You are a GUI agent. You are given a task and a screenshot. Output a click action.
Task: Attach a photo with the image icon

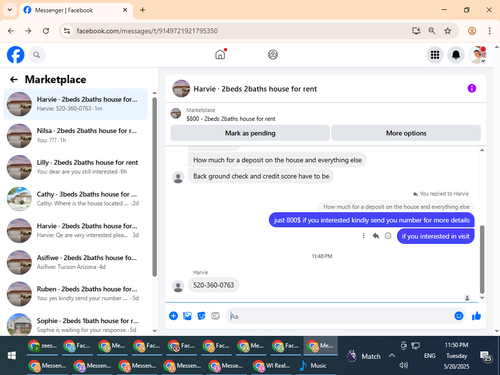[x=187, y=316]
